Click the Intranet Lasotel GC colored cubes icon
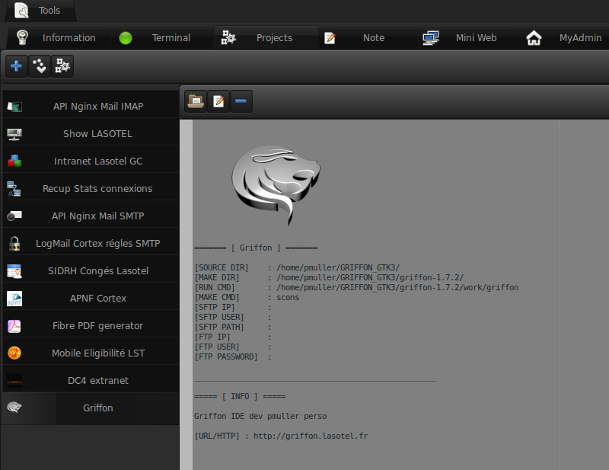 (x=14, y=161)
